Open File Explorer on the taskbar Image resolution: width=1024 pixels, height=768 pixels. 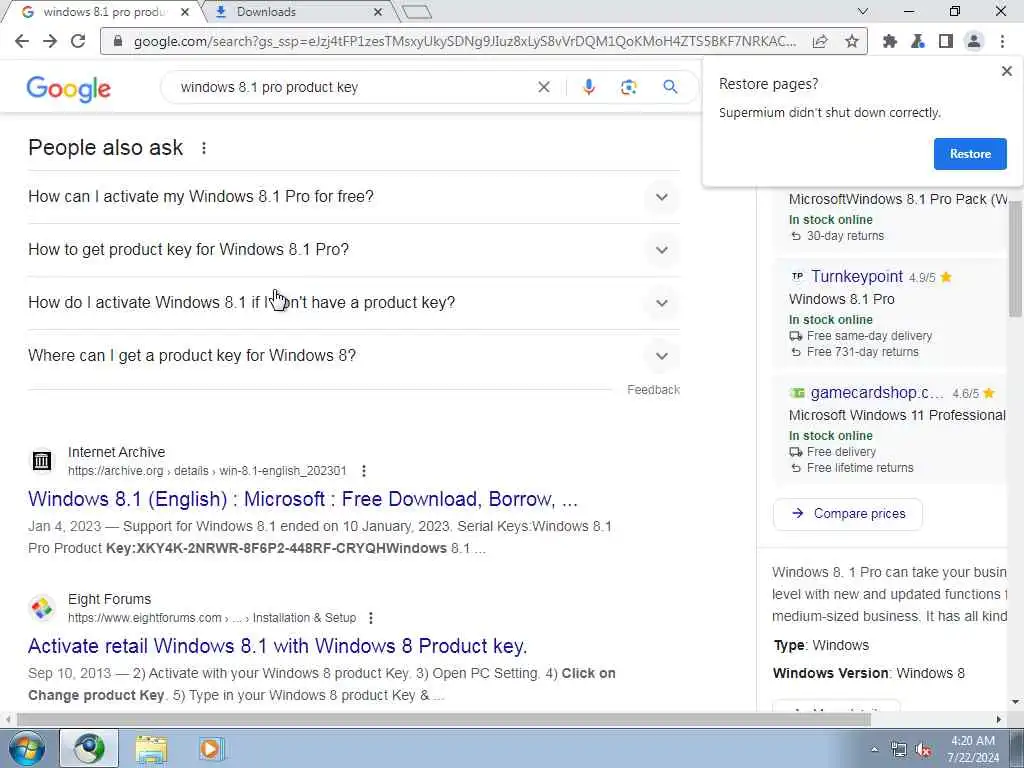tap(152, 748)
